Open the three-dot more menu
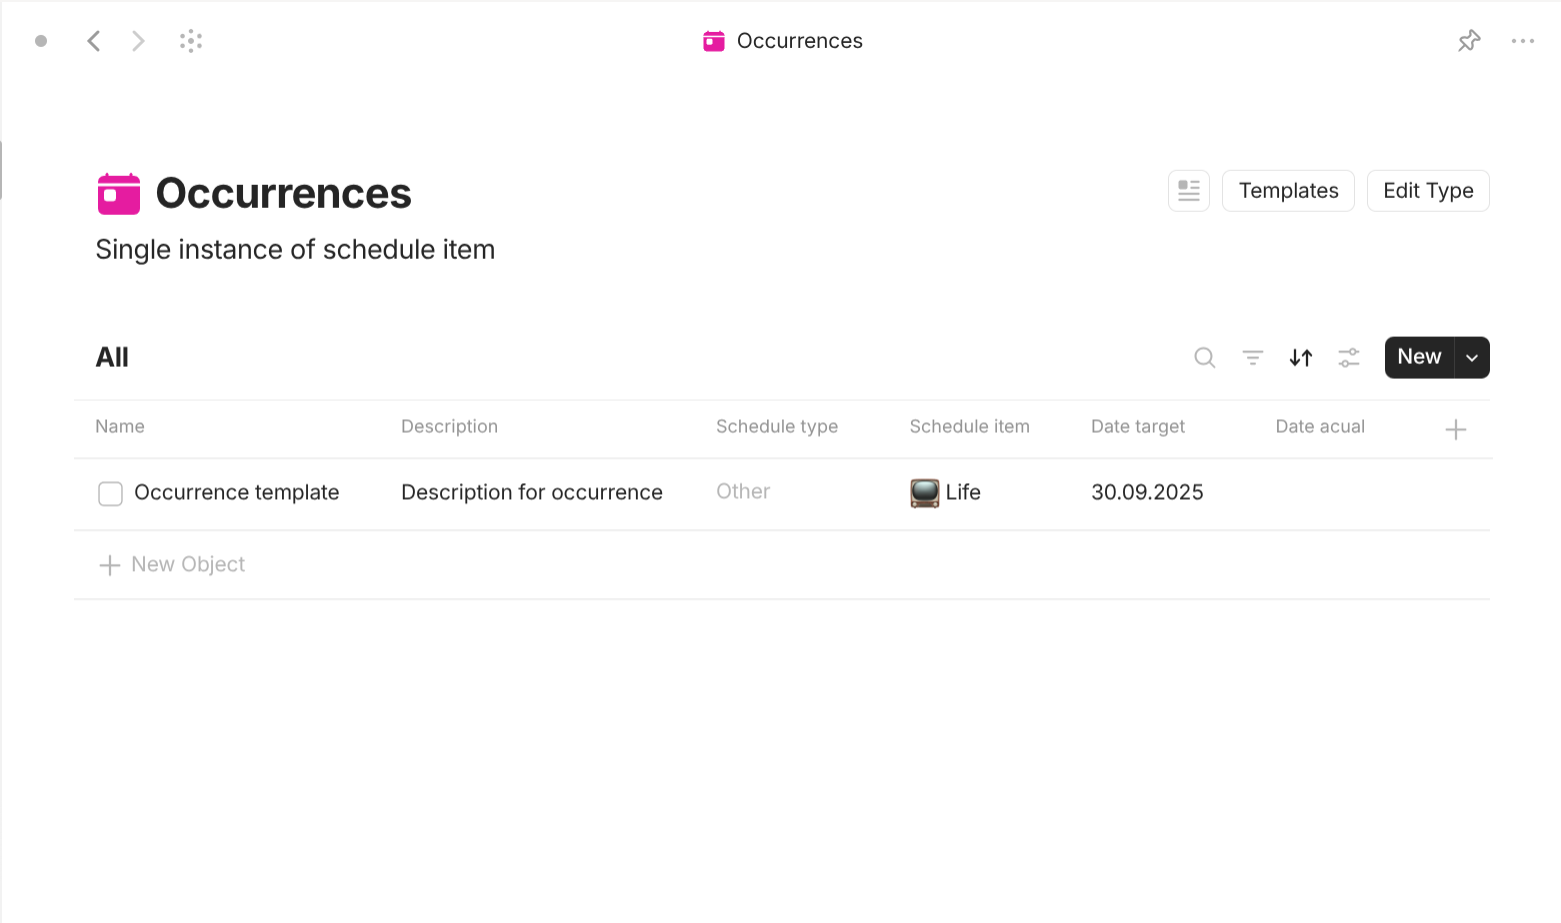Image resolution: width=1561 pixels, height=923 pixels. 1523,40
